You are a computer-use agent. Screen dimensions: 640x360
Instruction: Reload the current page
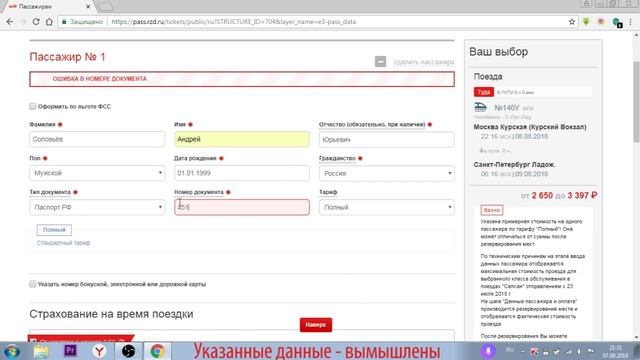(36, 22)
